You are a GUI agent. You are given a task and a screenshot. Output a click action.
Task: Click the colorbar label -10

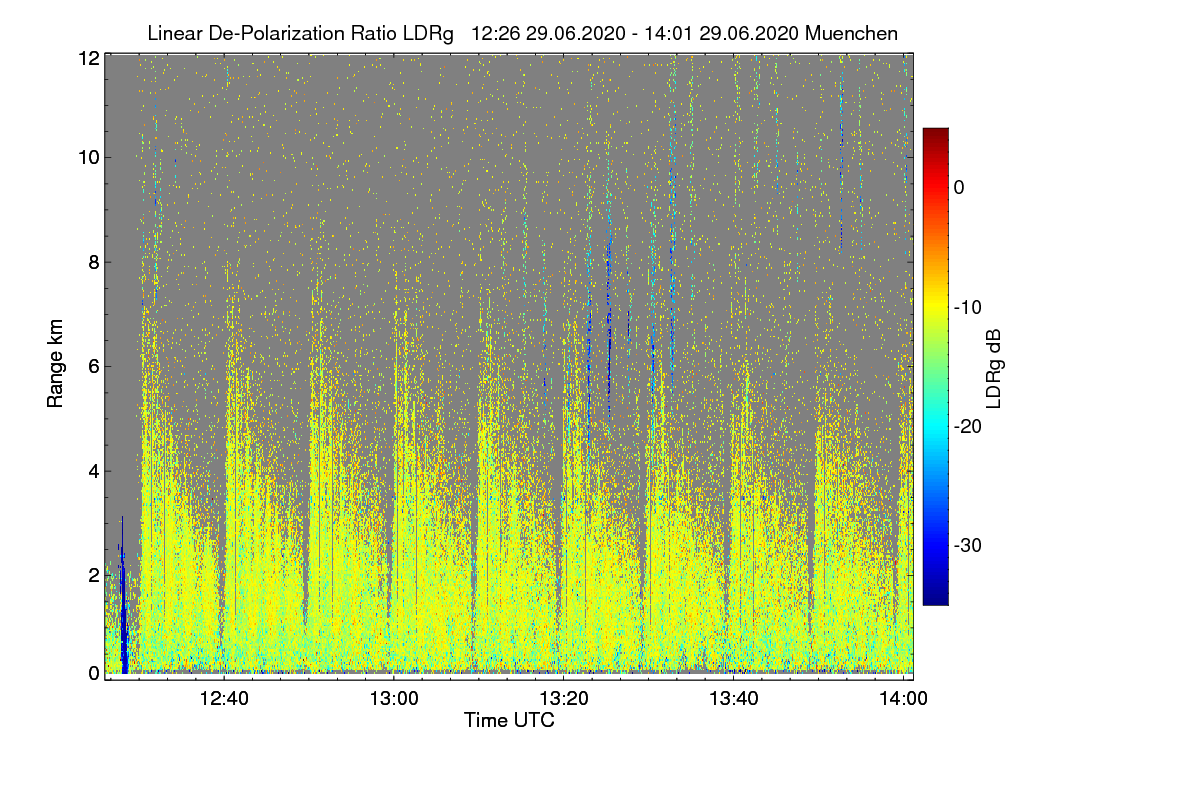point(968,307)
